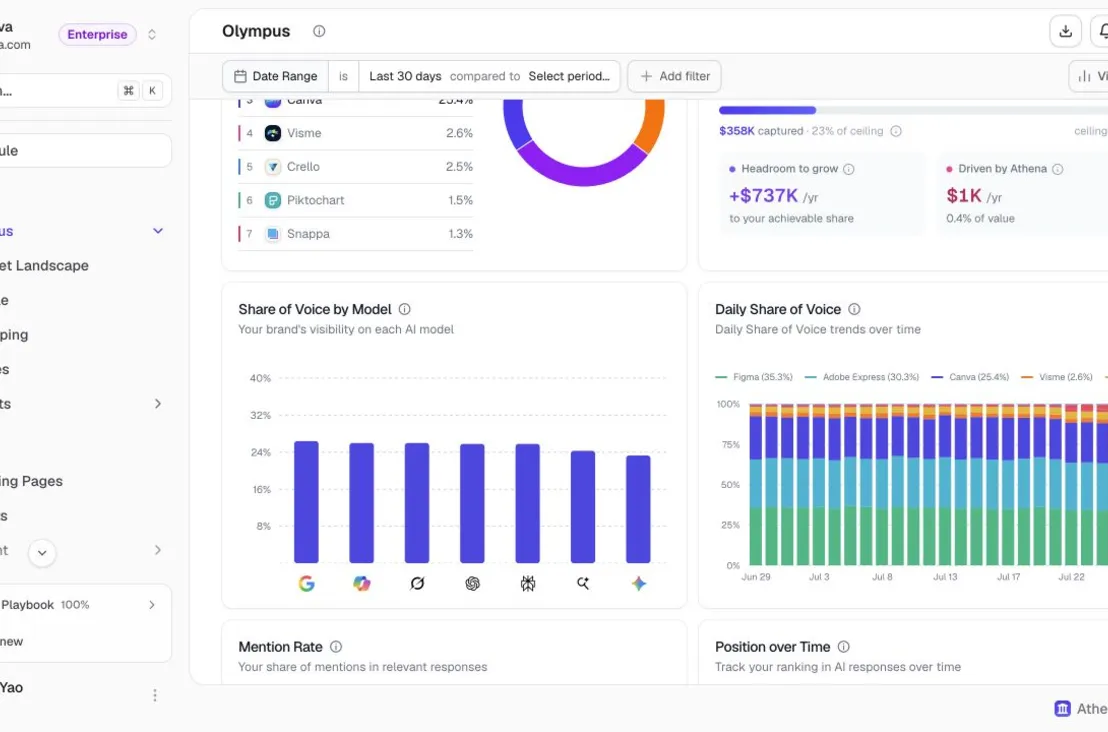Click the Gemini sparkle model icon
This screenshot has height=732, width=1108.
click(639, 584)
